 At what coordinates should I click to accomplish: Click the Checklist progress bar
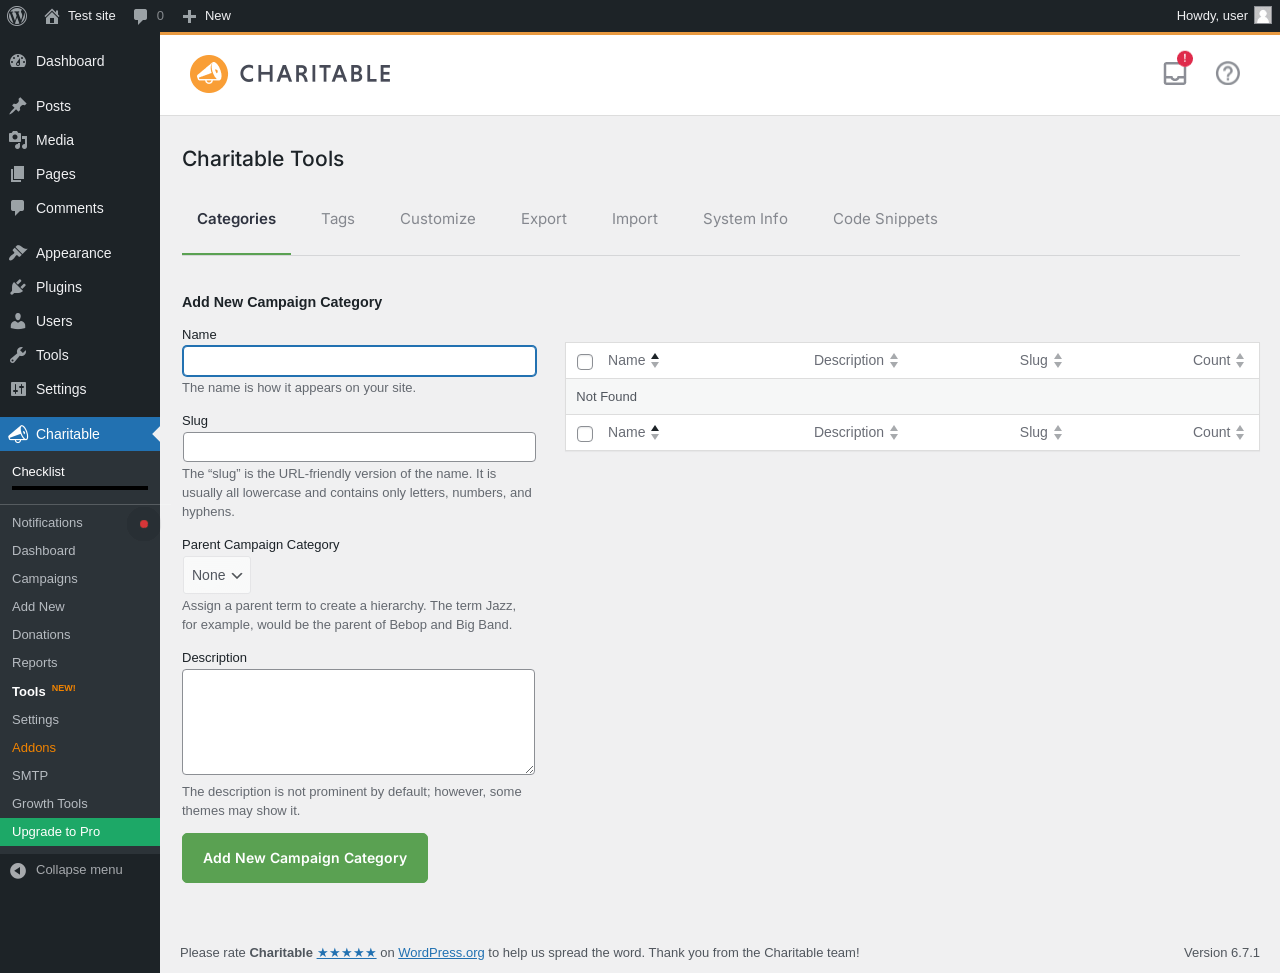click(80, 488)
